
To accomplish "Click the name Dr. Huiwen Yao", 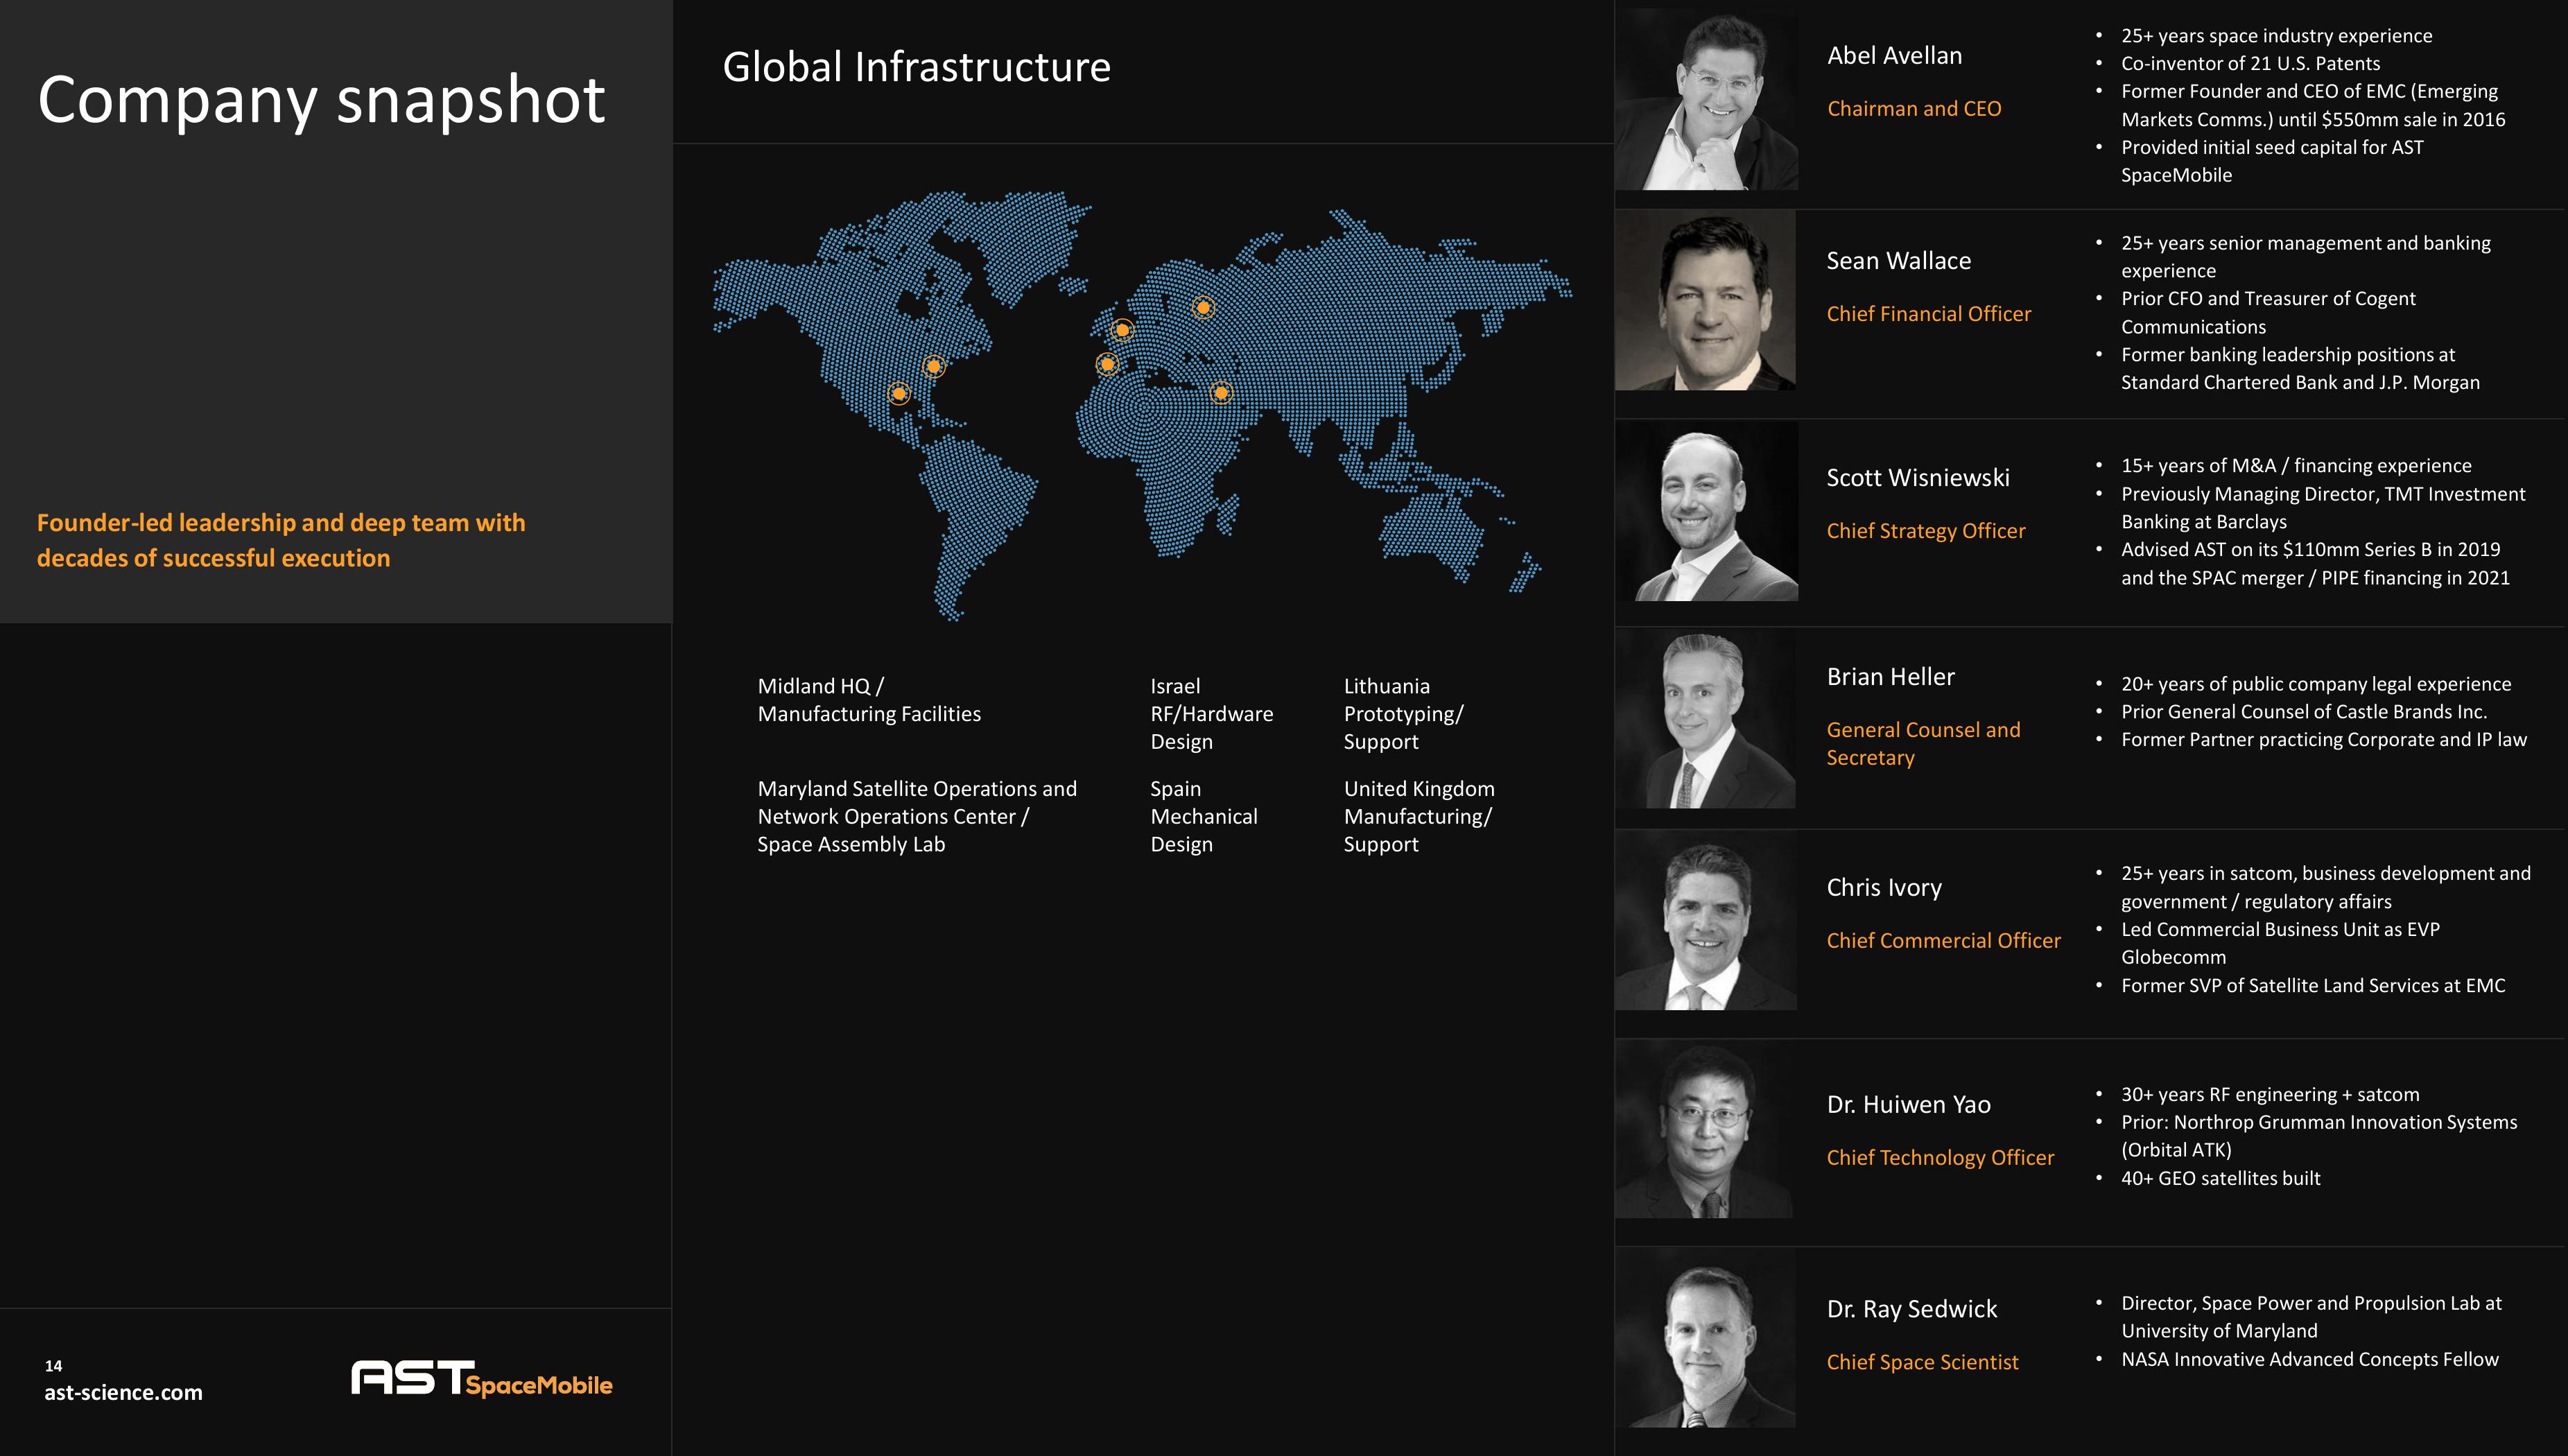I will (1908, 1105).
